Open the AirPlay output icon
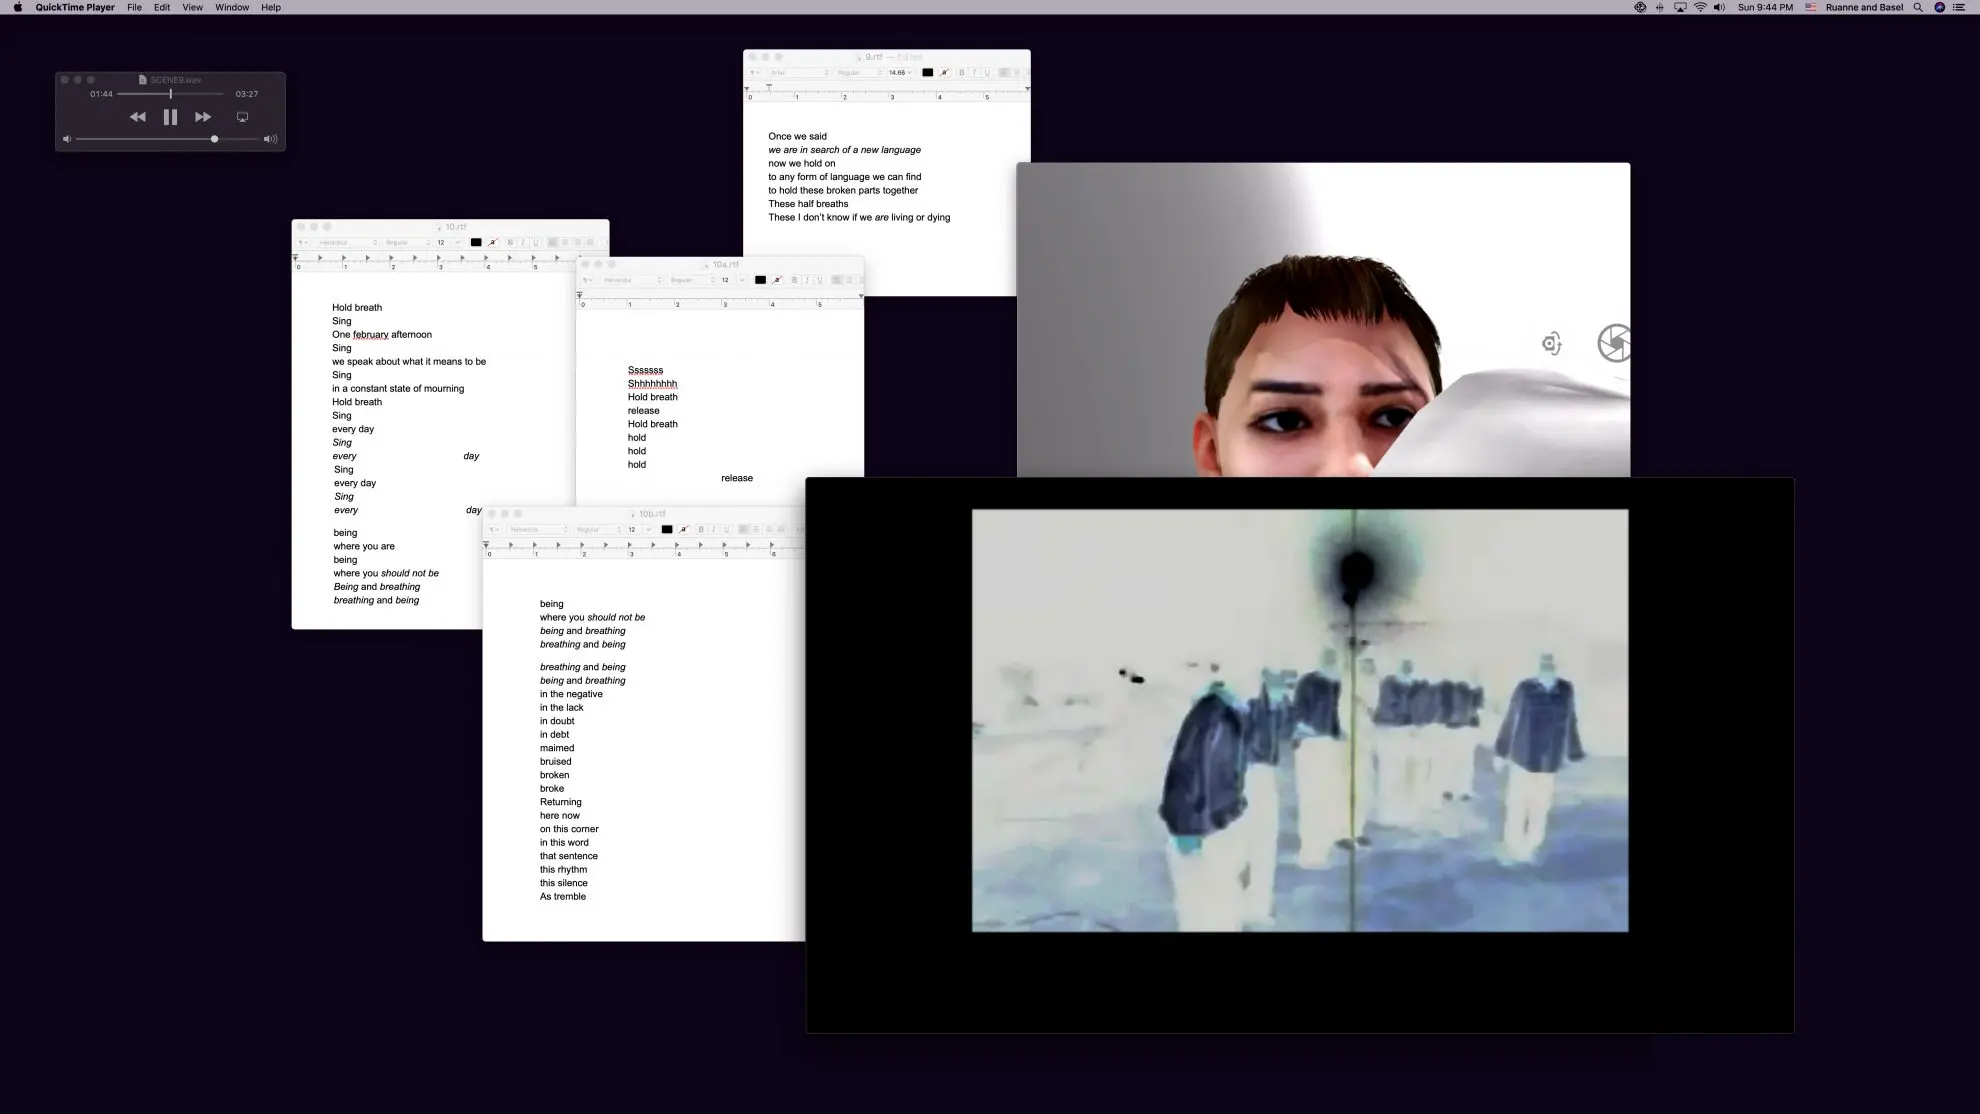 [x=242, y=117]
